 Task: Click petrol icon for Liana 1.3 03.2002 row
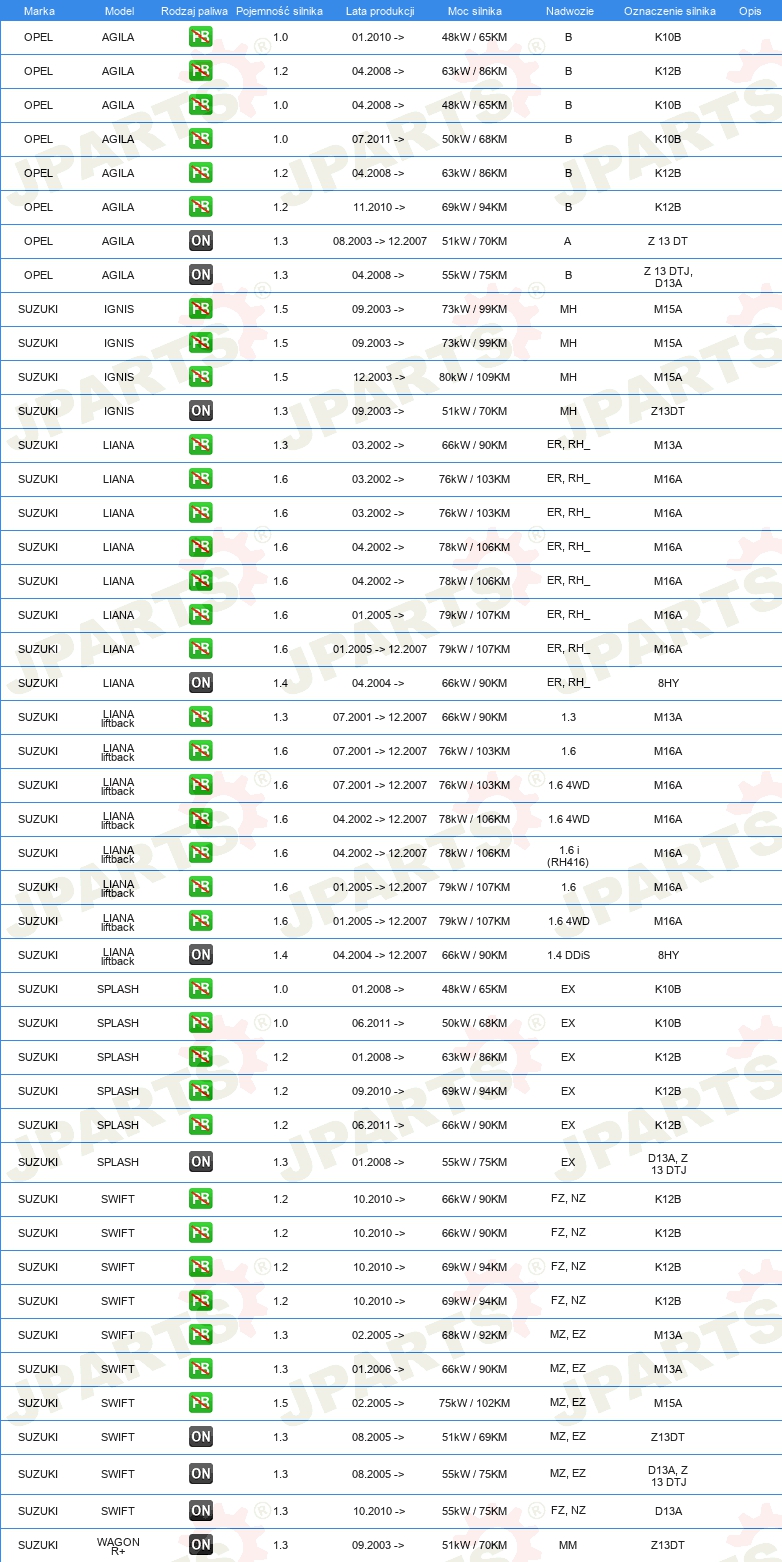(201, 445)
